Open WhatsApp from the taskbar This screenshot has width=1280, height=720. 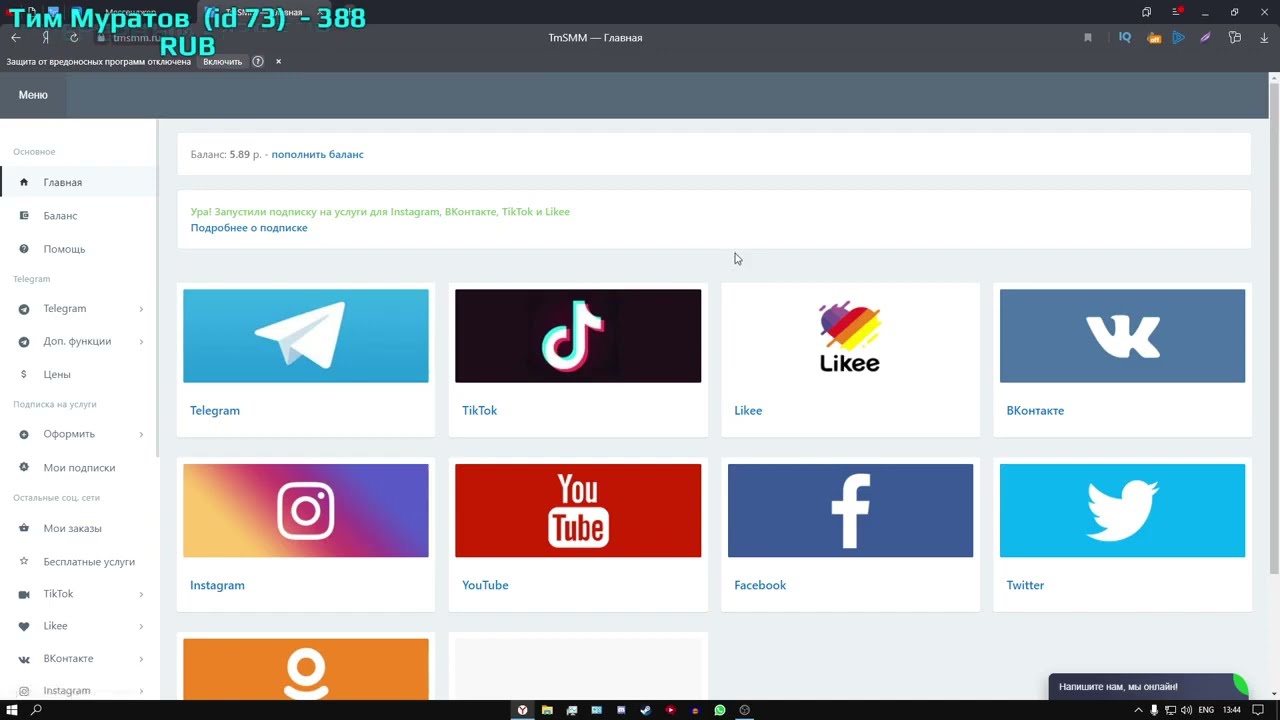[720, 710]
